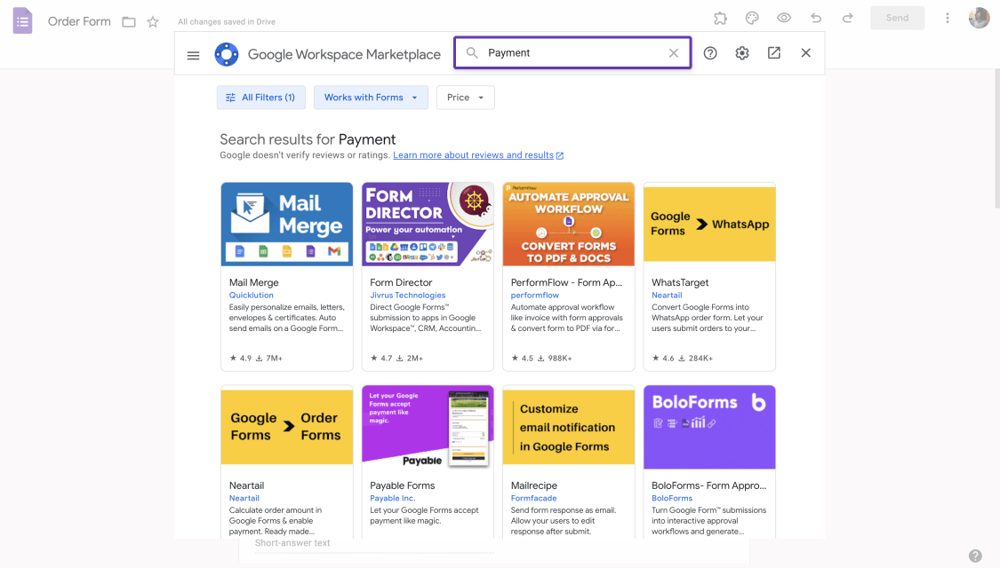Open the Payable Inc. developer link

pyautogui.click(x=392, y=498)
